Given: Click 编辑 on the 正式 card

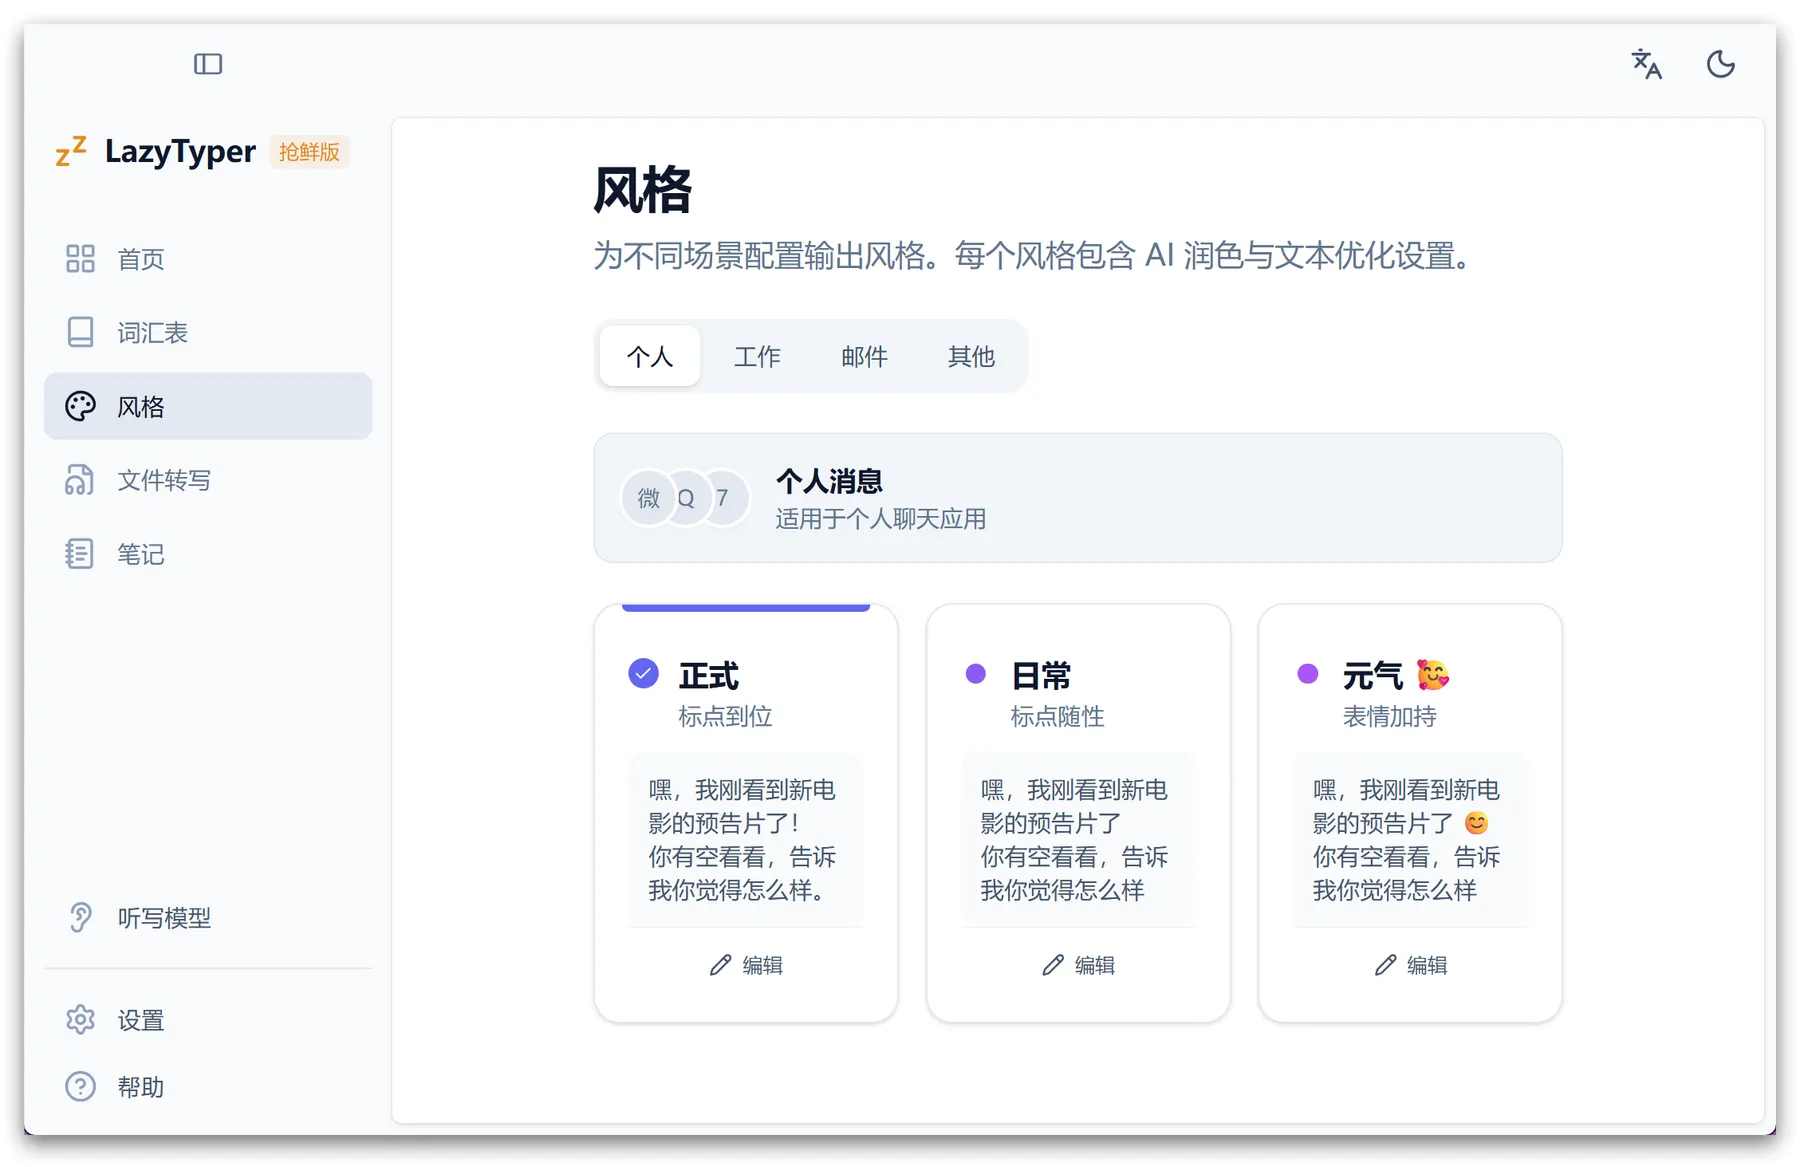Looking at the screenshot, I should point(746,965).
